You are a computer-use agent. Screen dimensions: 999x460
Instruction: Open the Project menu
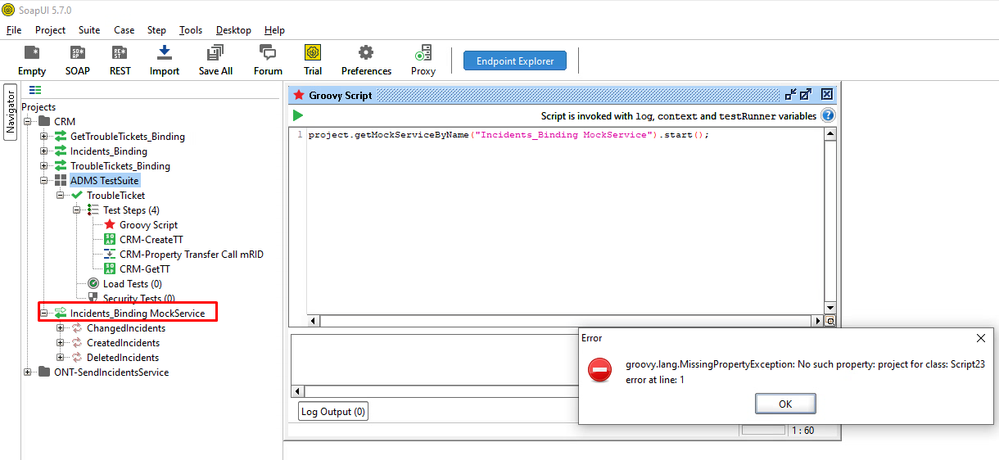[50, 30]
